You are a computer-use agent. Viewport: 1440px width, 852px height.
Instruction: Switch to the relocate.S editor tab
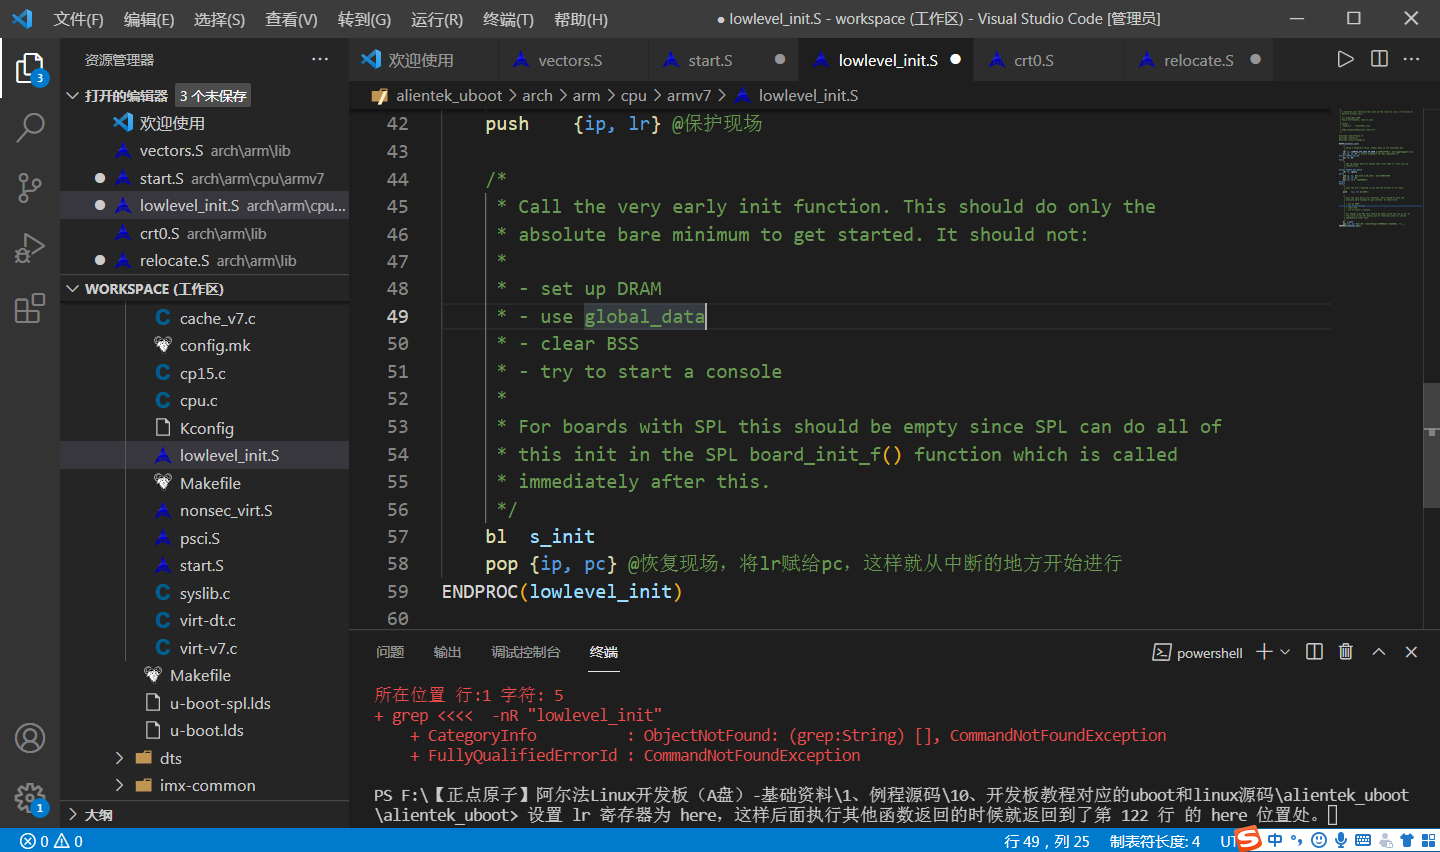1198,60
